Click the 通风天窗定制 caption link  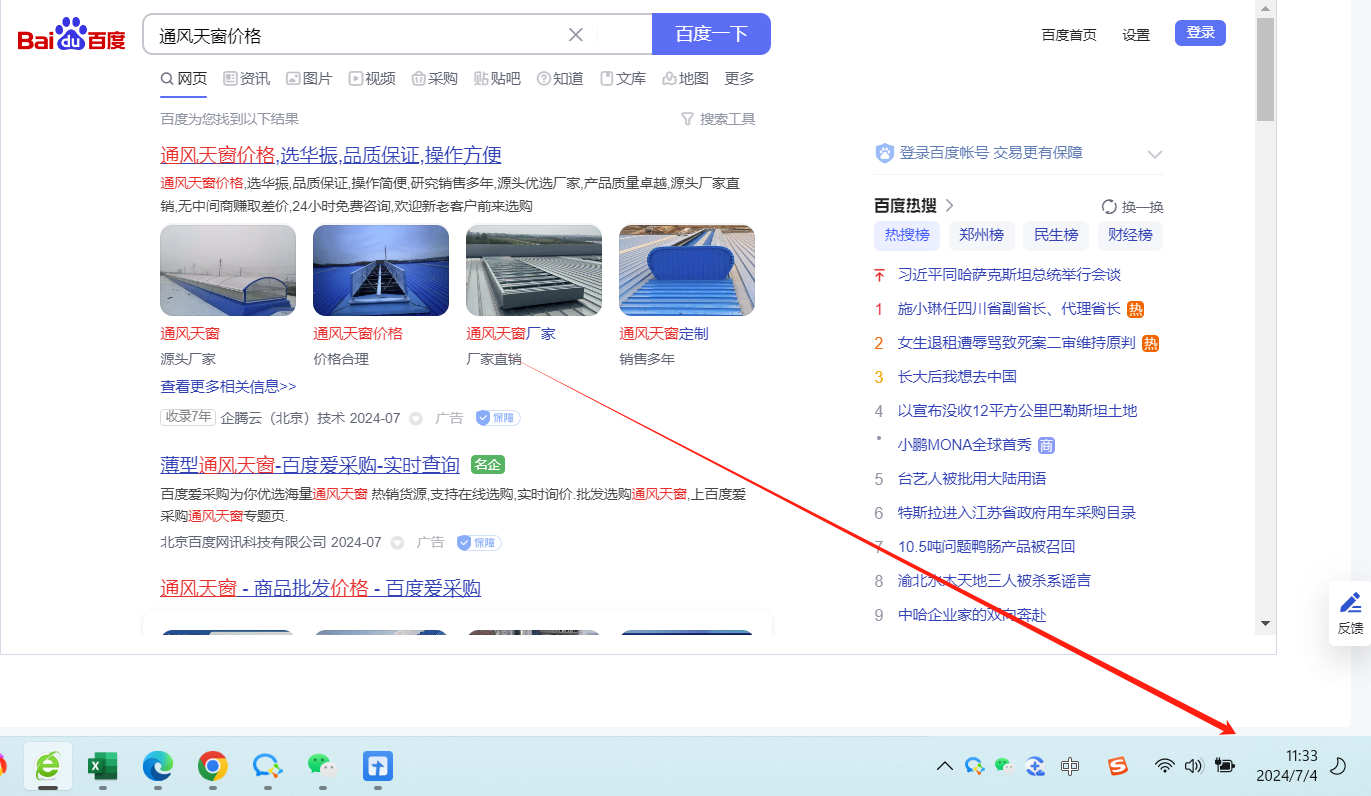coord(664,334)
